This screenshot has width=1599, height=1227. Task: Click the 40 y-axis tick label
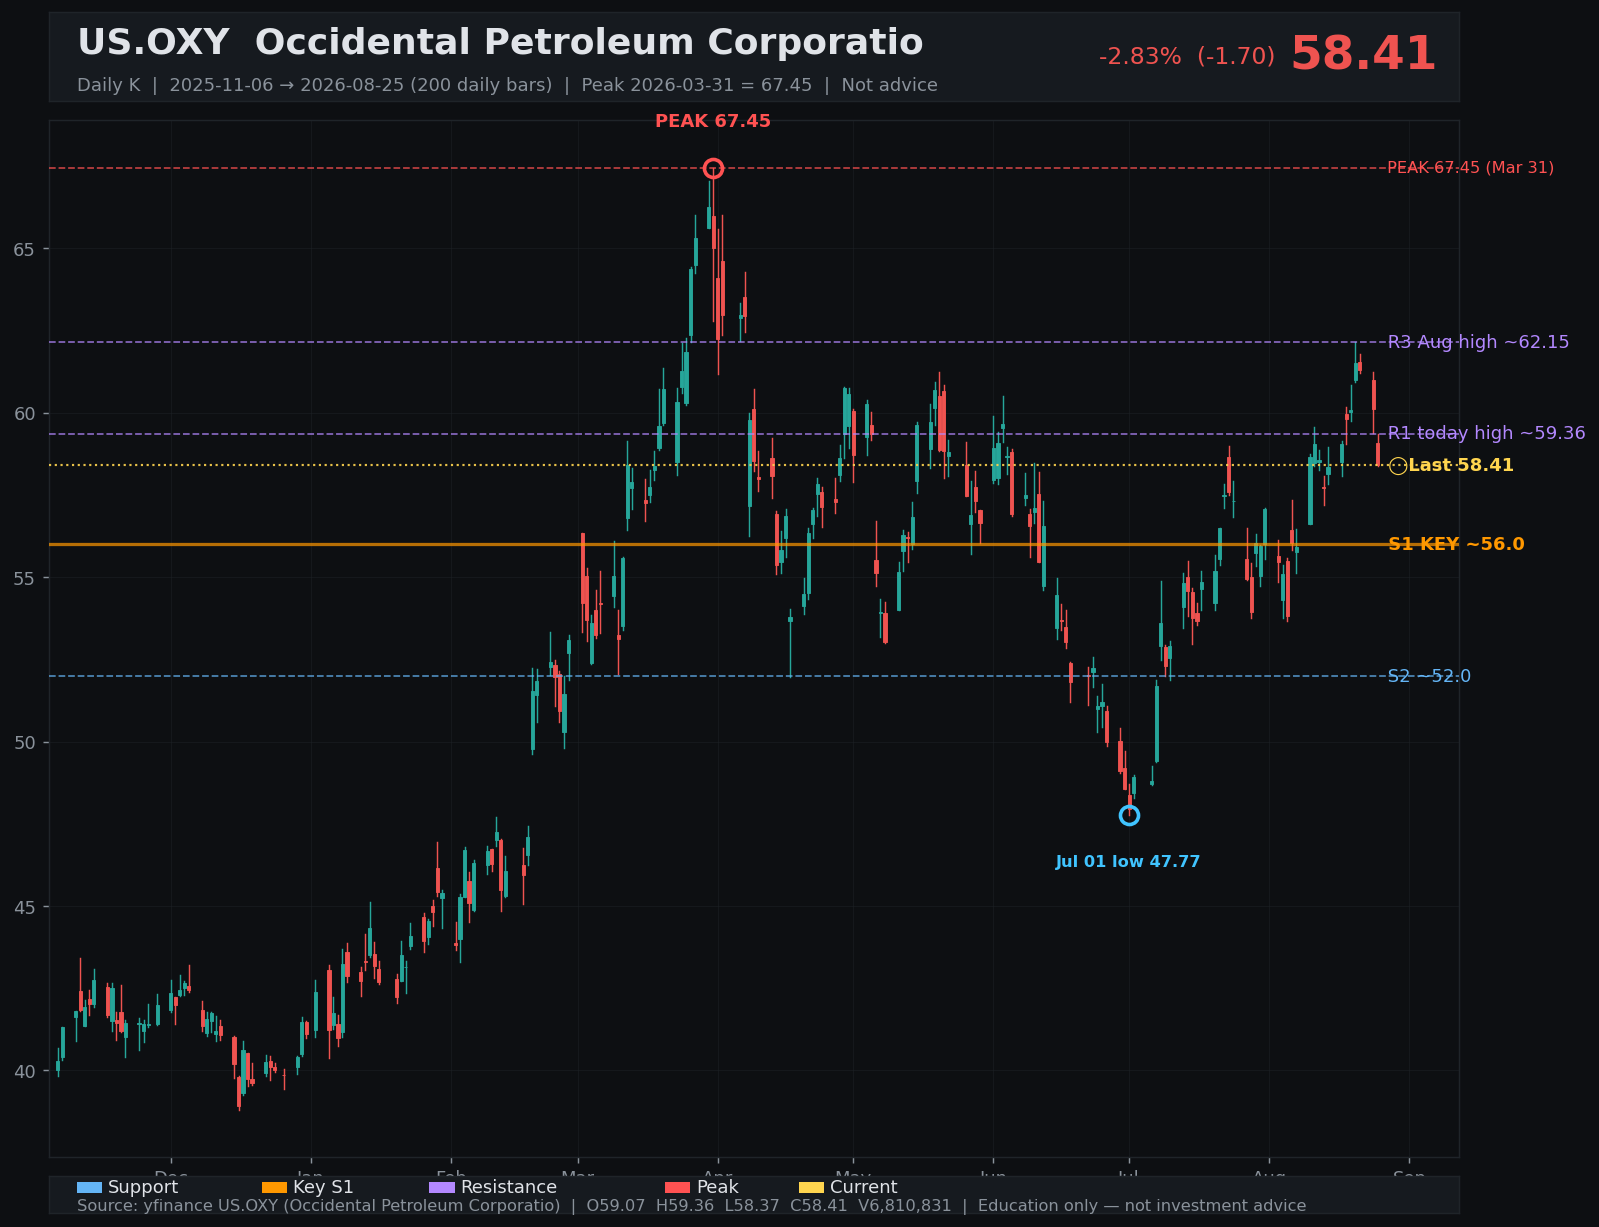(22, 1072)
